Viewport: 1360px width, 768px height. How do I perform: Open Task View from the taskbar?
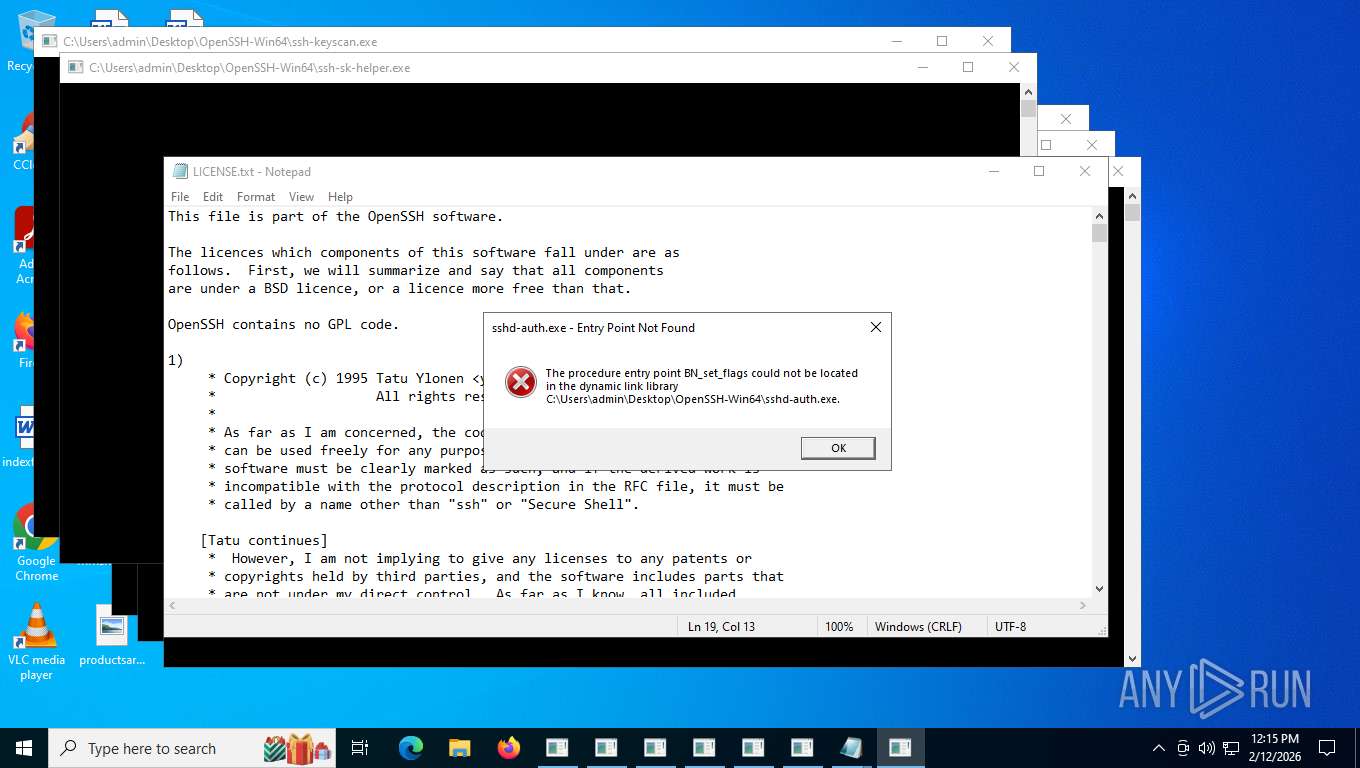pyautogui.click(x=361, y=748)
